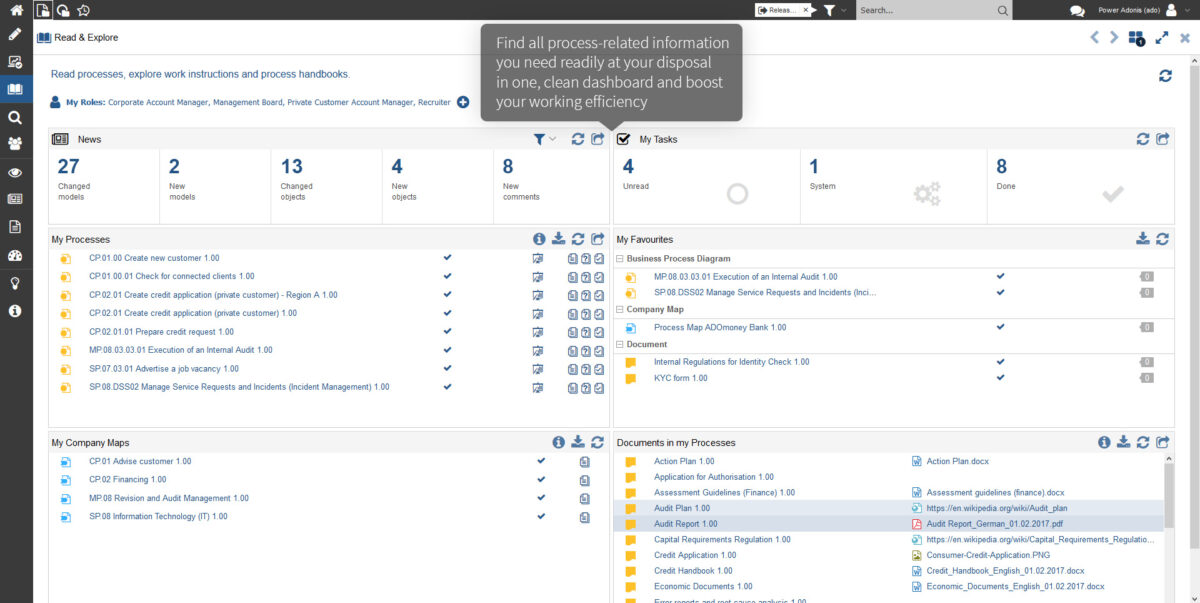Image resolution: width=1200 pixels, height=603 pixels.
Task: Download My Favourites list
Action: pyautogui.click(x=1143, y=239)
